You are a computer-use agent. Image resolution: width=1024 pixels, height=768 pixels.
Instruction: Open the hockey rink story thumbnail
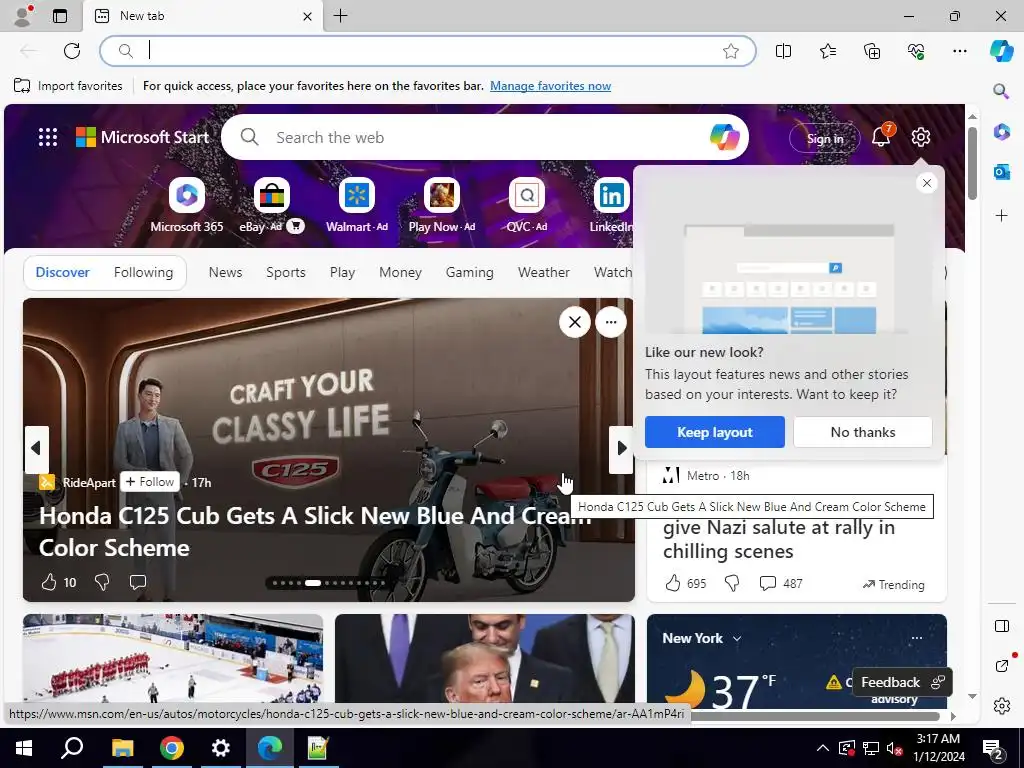pyautogui.click(x=173, y=658)
